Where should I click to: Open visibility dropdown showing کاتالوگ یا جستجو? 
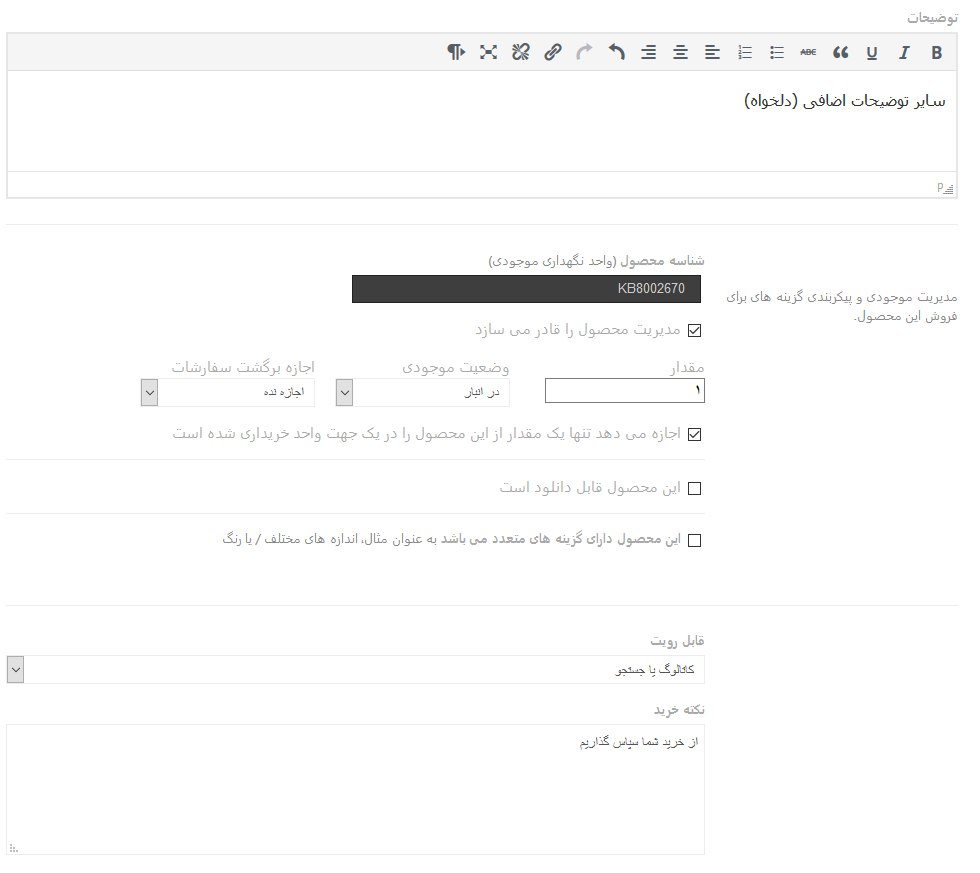[x=356, y=669]
